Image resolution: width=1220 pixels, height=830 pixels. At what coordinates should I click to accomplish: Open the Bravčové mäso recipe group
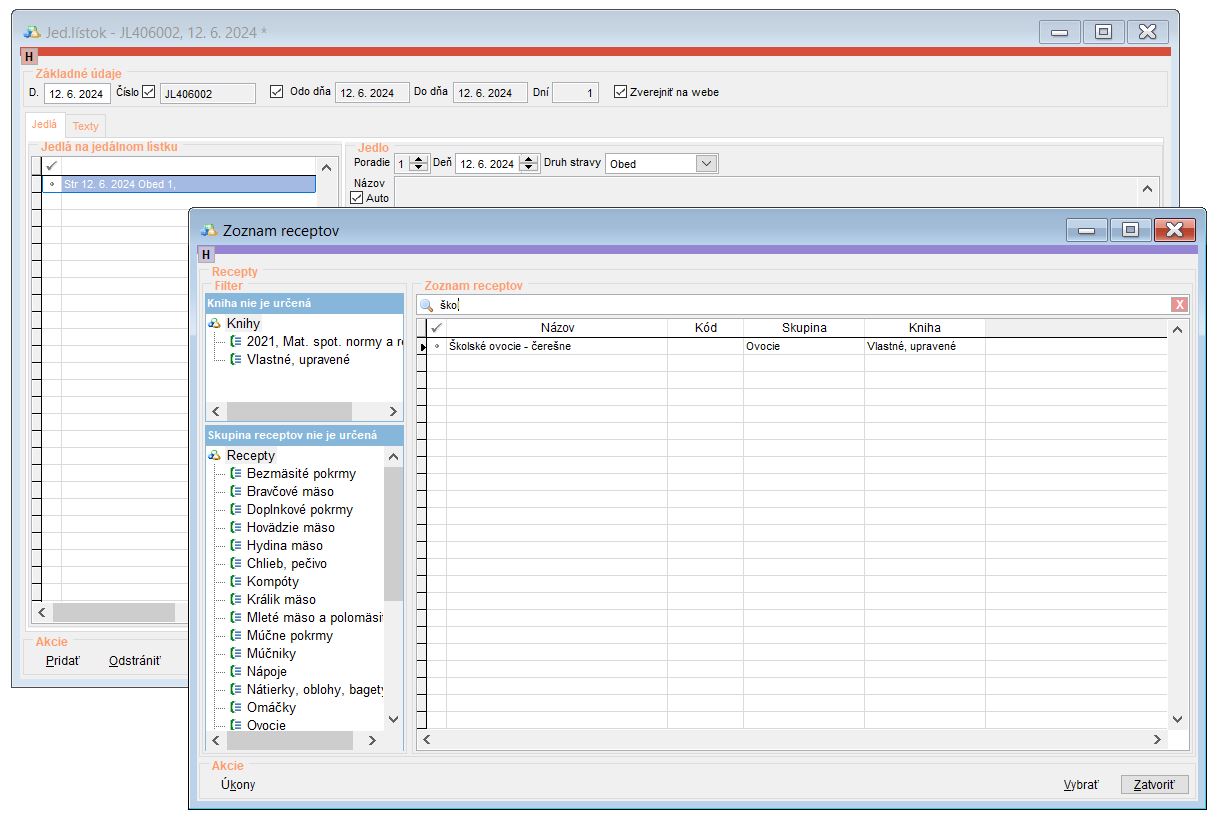[290, 492]
